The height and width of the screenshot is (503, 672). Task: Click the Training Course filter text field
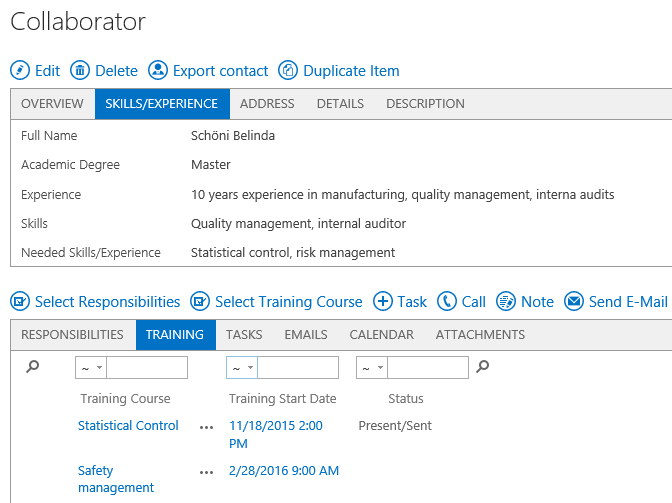point(147,368)
